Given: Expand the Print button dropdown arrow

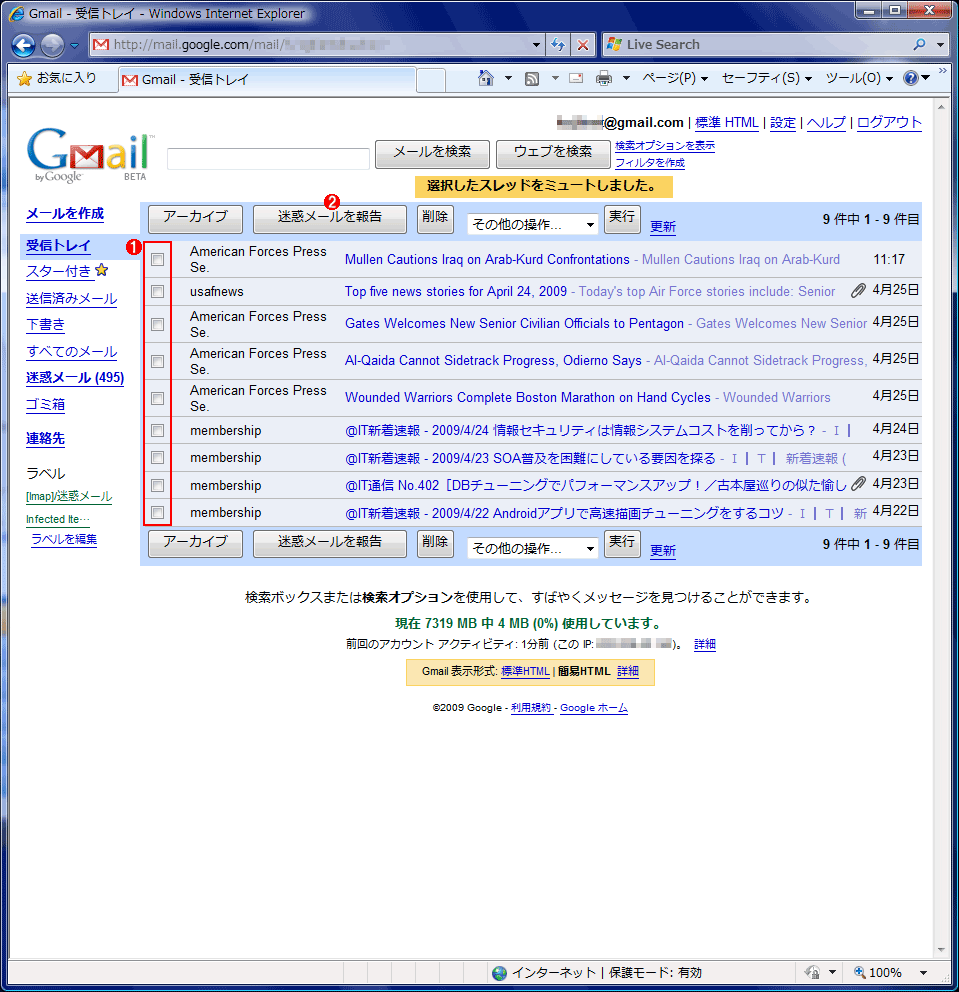Looking at the screenshot, I should pos(626,78).
